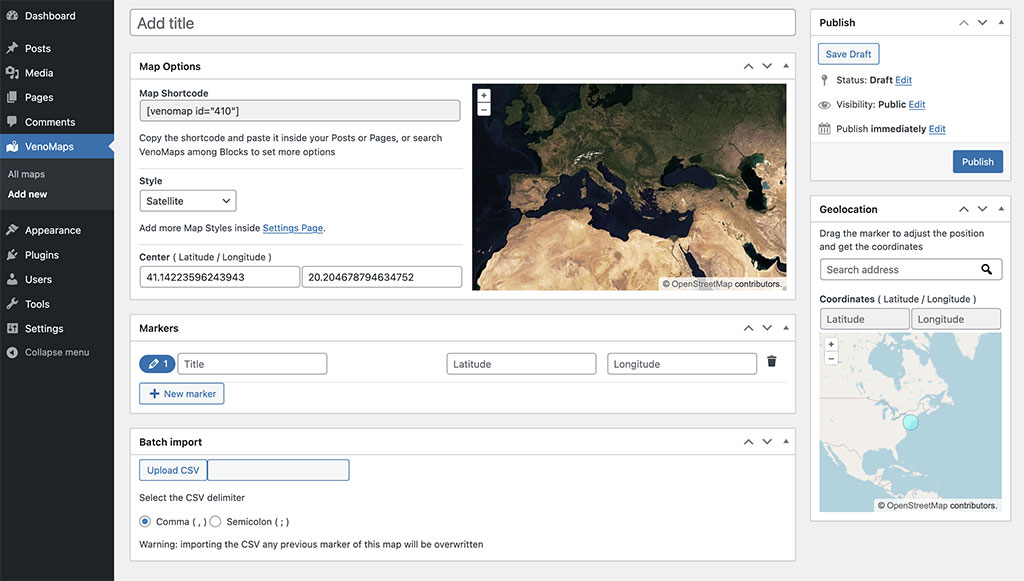
Task: Click the Upload CSV button
Action: click(x=173, y=470)
